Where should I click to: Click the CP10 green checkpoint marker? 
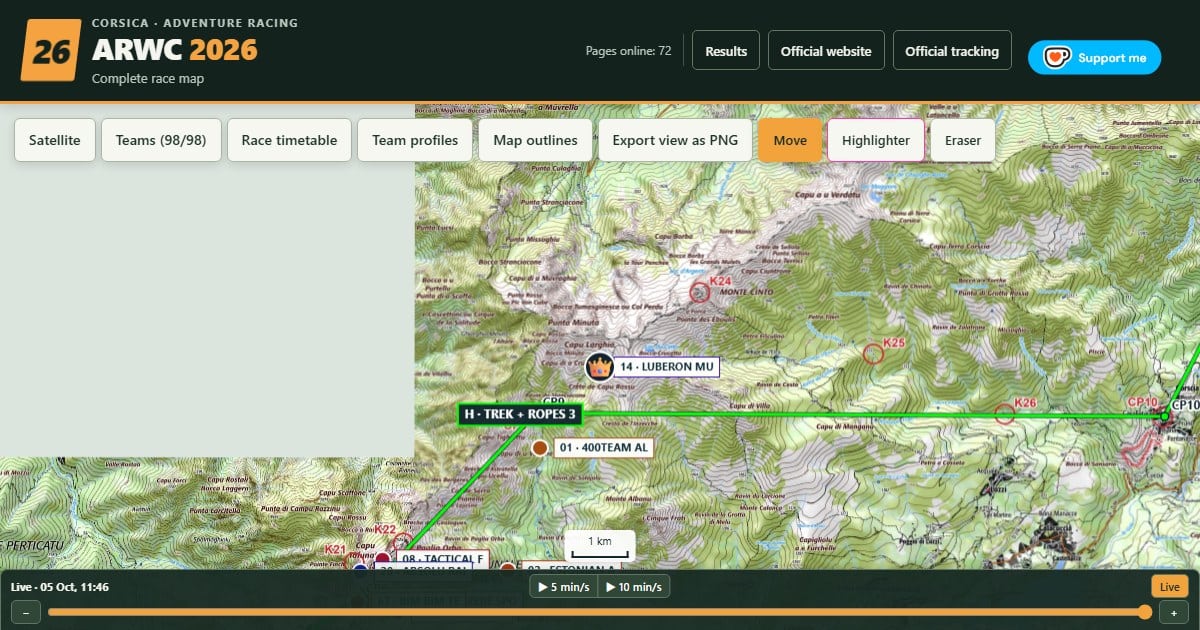click(1164, 416)
